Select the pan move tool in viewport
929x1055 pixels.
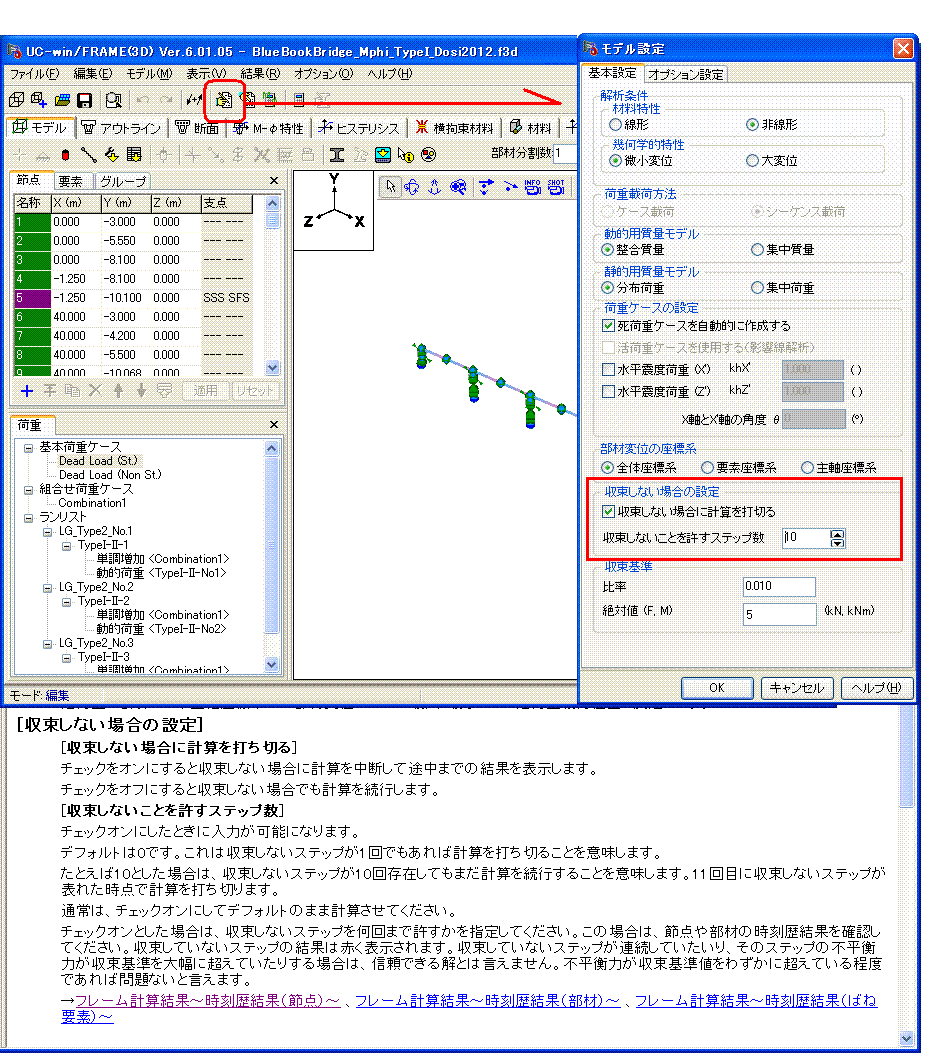click(x=435, y=187)
